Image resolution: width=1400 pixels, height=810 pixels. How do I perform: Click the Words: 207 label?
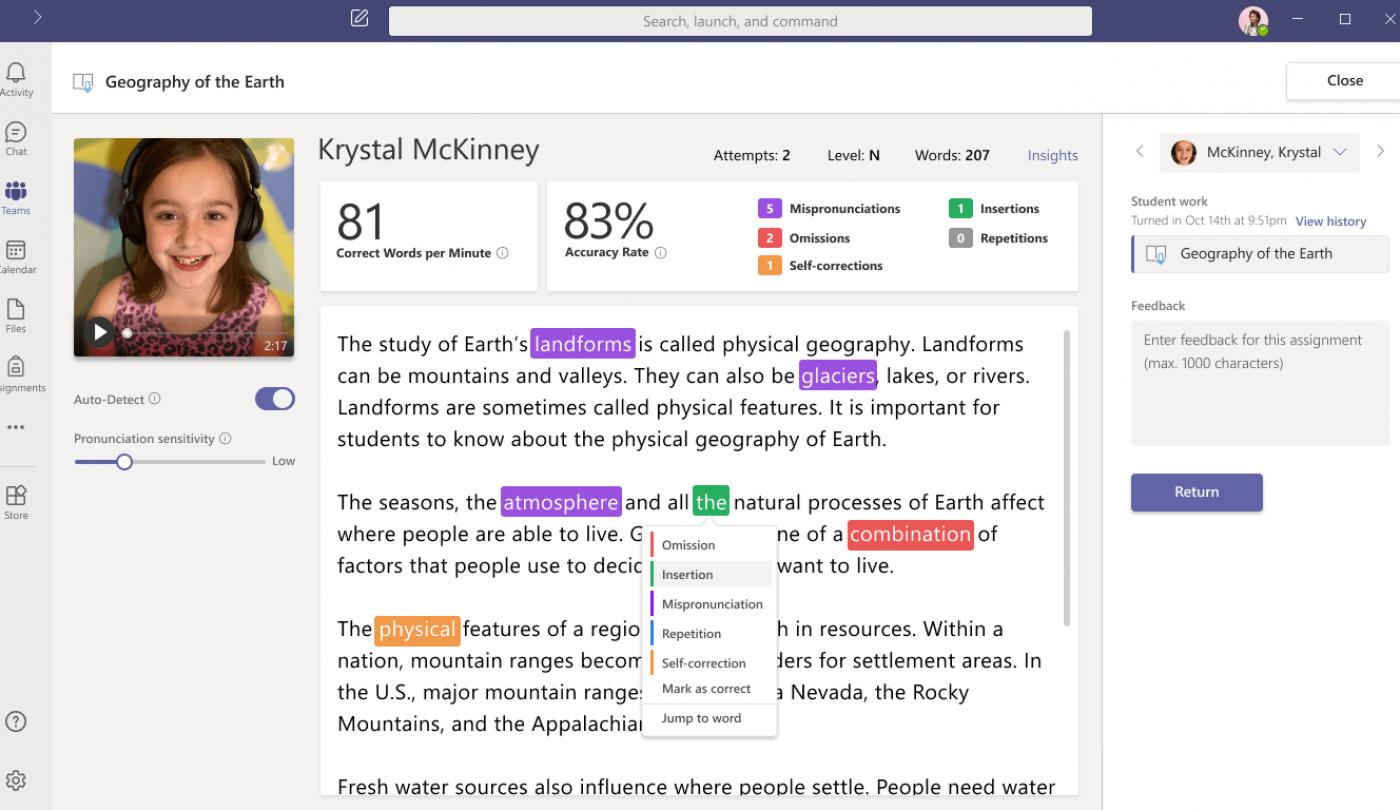point(952,155)
